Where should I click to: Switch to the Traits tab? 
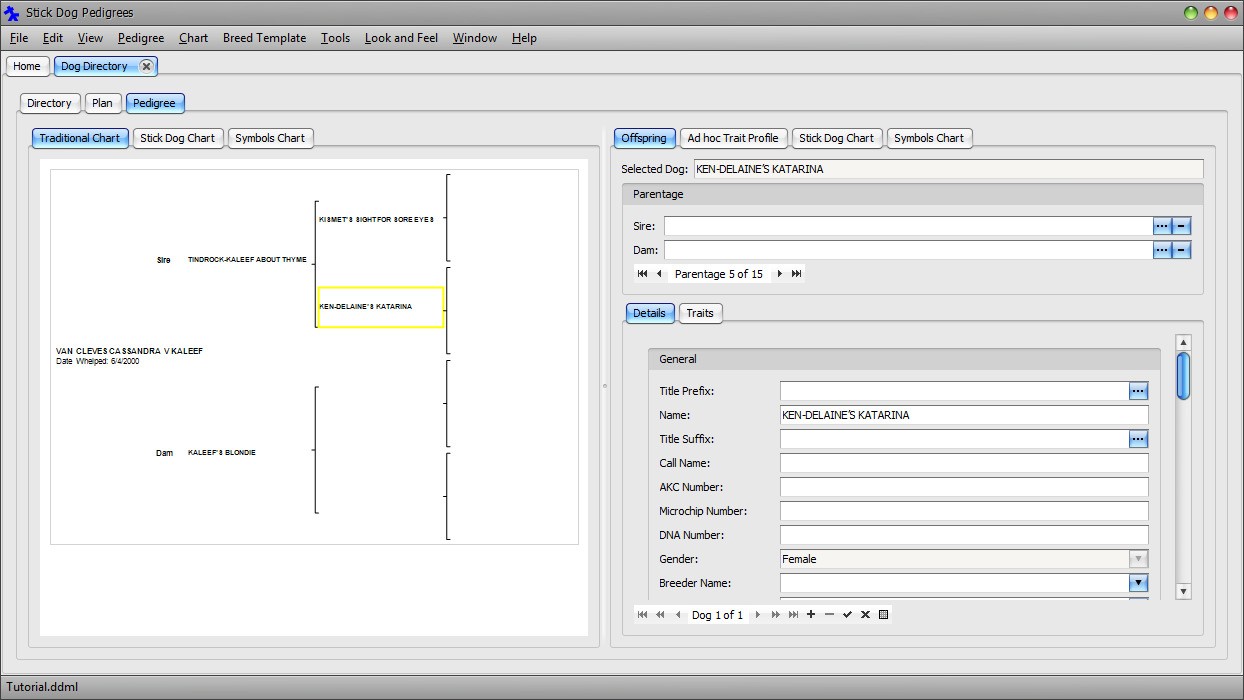[700, 313]
